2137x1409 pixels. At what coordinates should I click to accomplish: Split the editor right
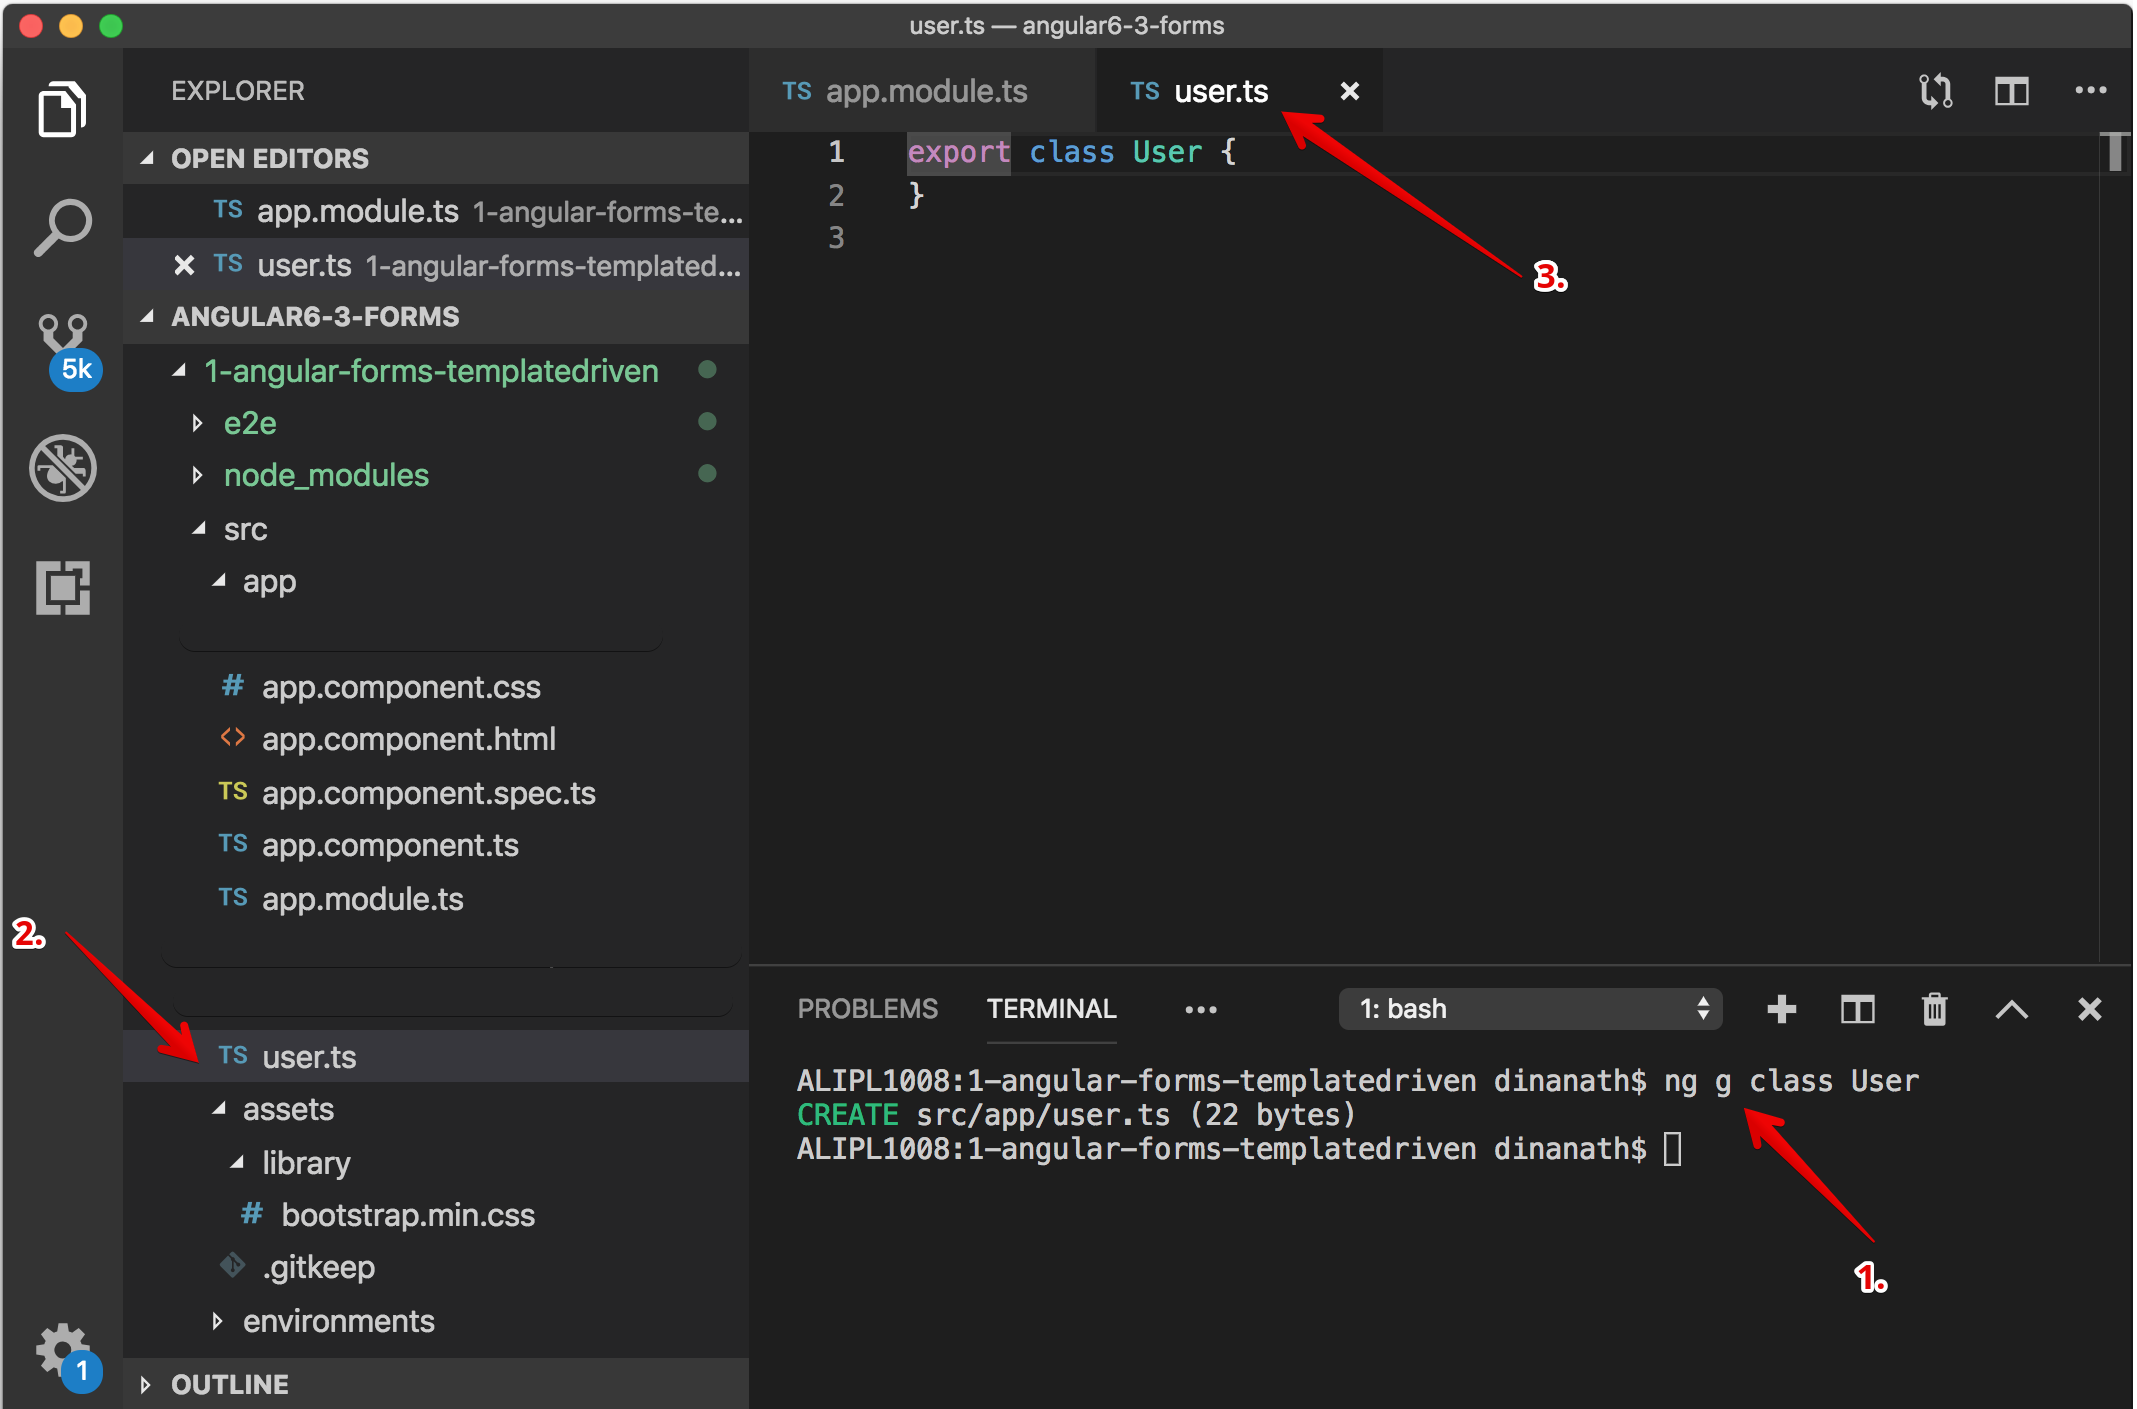(x=2011, y=91)
